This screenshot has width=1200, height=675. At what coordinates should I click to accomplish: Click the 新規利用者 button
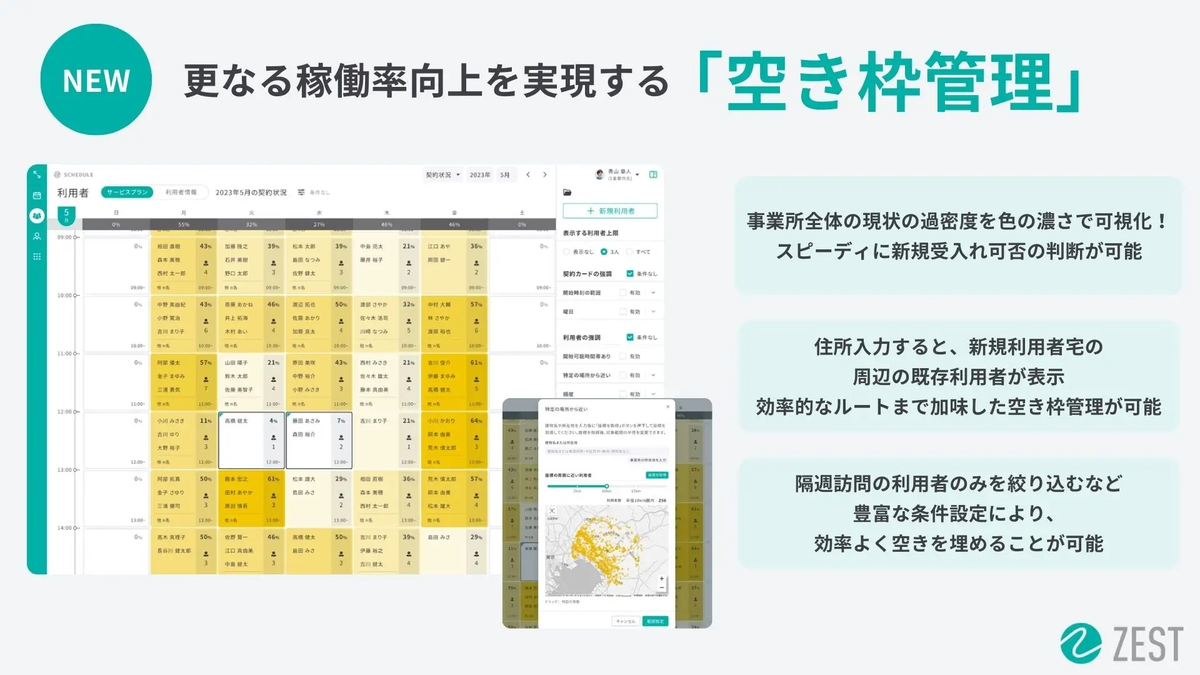click(610, 211)
